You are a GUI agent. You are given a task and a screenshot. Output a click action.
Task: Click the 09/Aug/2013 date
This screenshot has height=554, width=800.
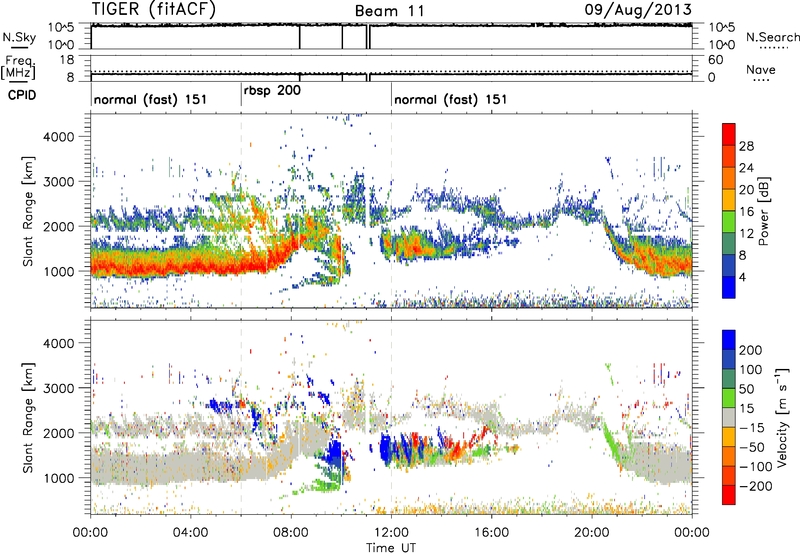click(x=638, y=9)
